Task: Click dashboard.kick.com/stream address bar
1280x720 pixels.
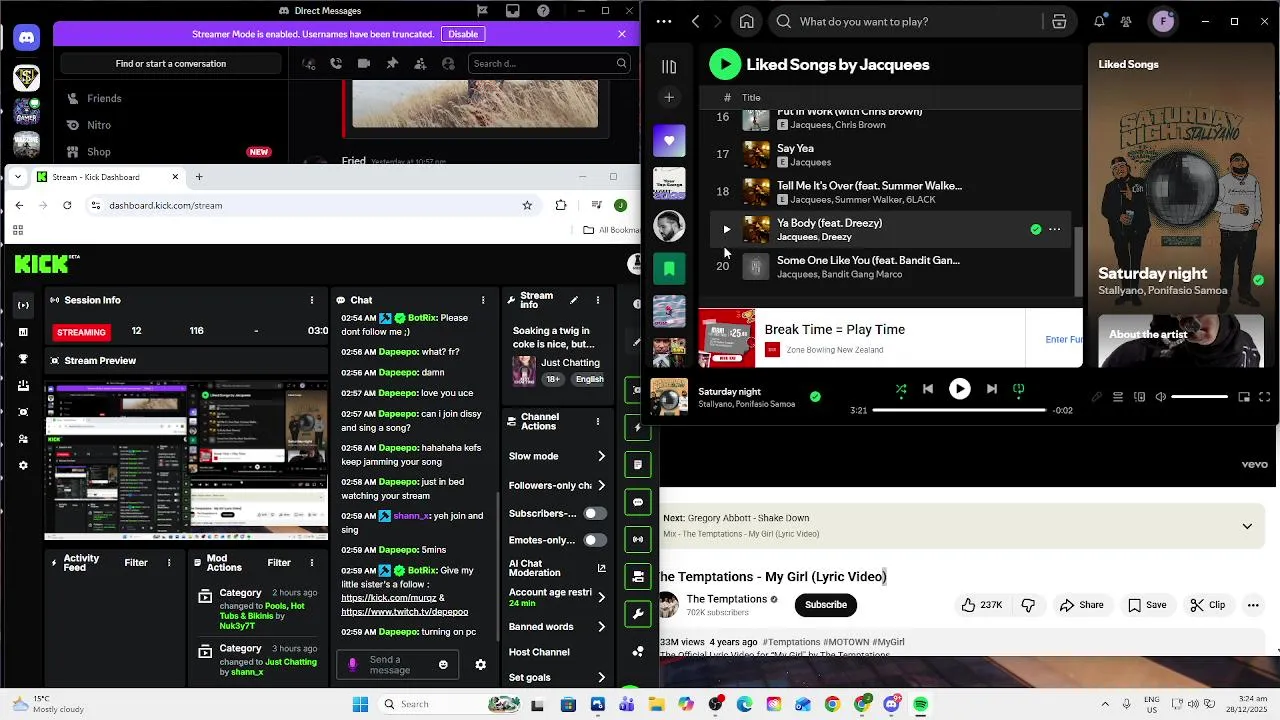Action: pos(310,205)
